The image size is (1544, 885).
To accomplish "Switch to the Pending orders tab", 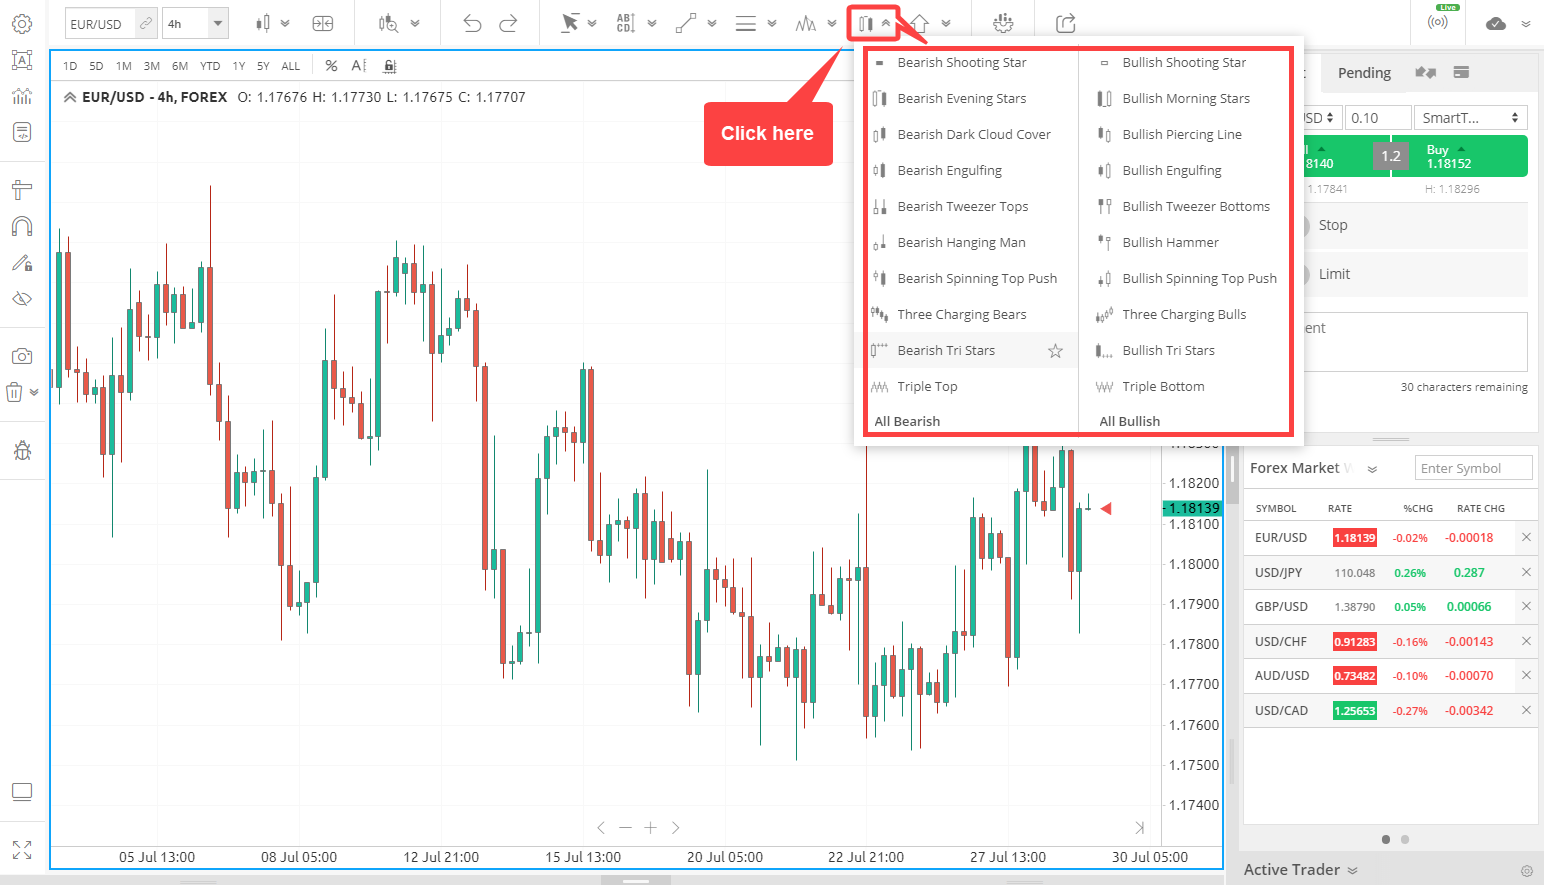I will point(1363,72).
